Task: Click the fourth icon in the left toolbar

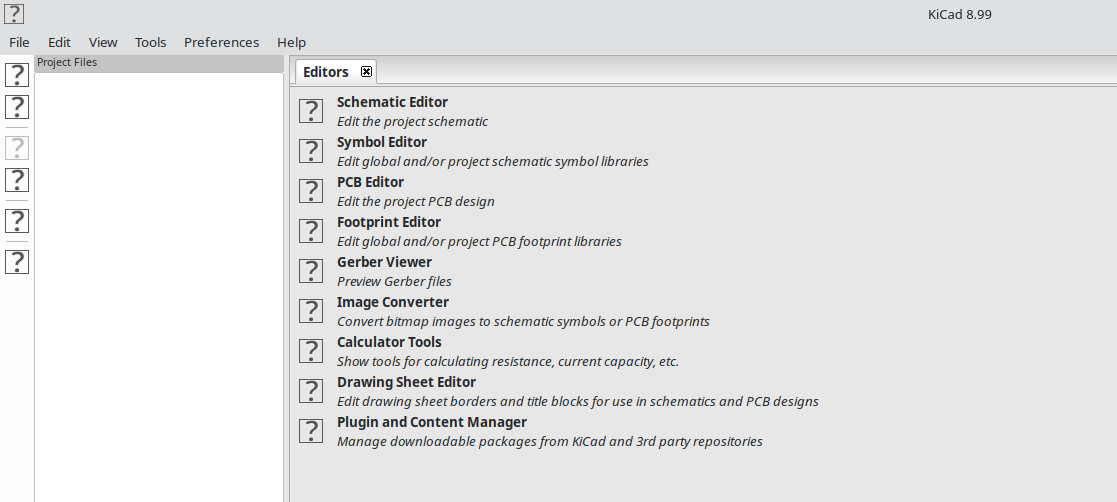Action: click(x=17, y=179)
